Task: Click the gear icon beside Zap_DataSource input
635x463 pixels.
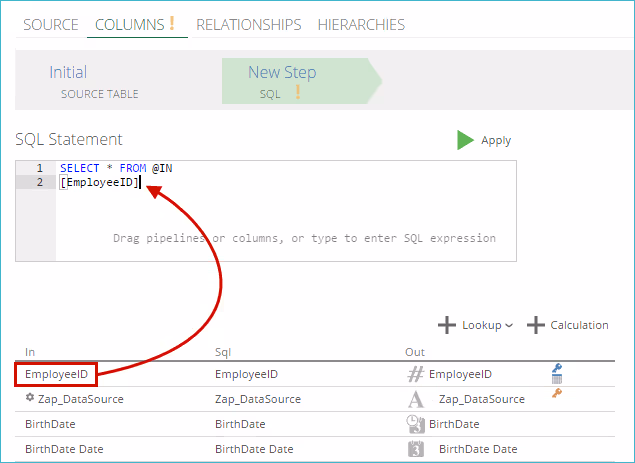Action: 30,398
